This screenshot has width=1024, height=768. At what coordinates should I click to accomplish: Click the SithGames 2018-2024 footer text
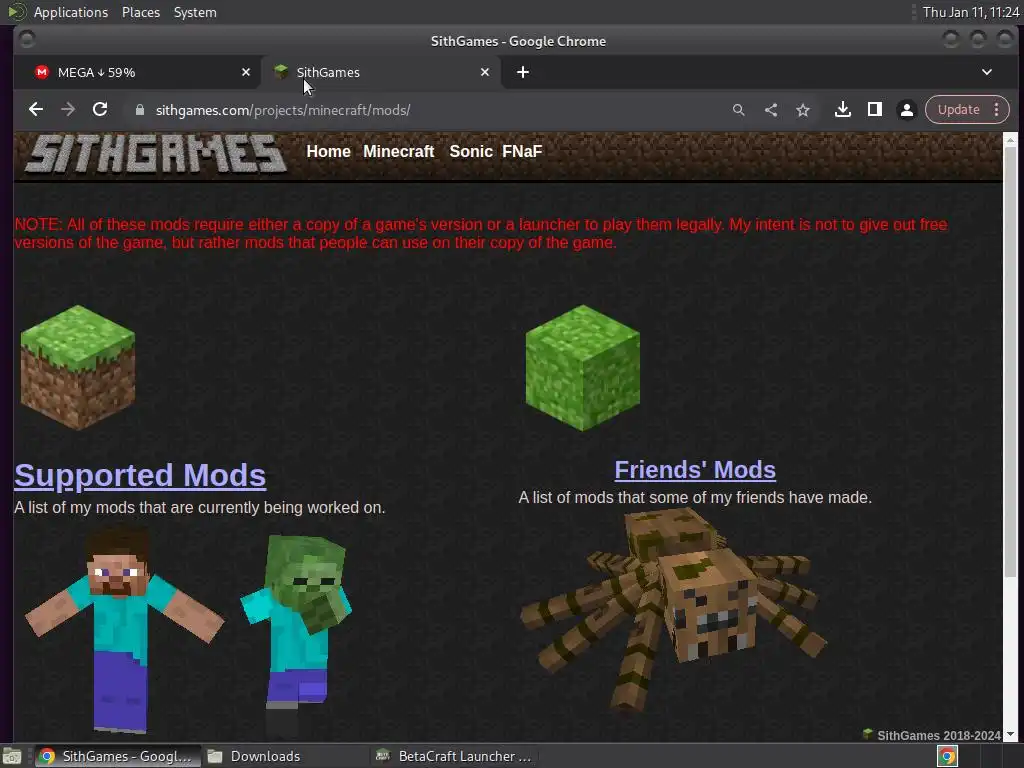click(x=938, y=735)
